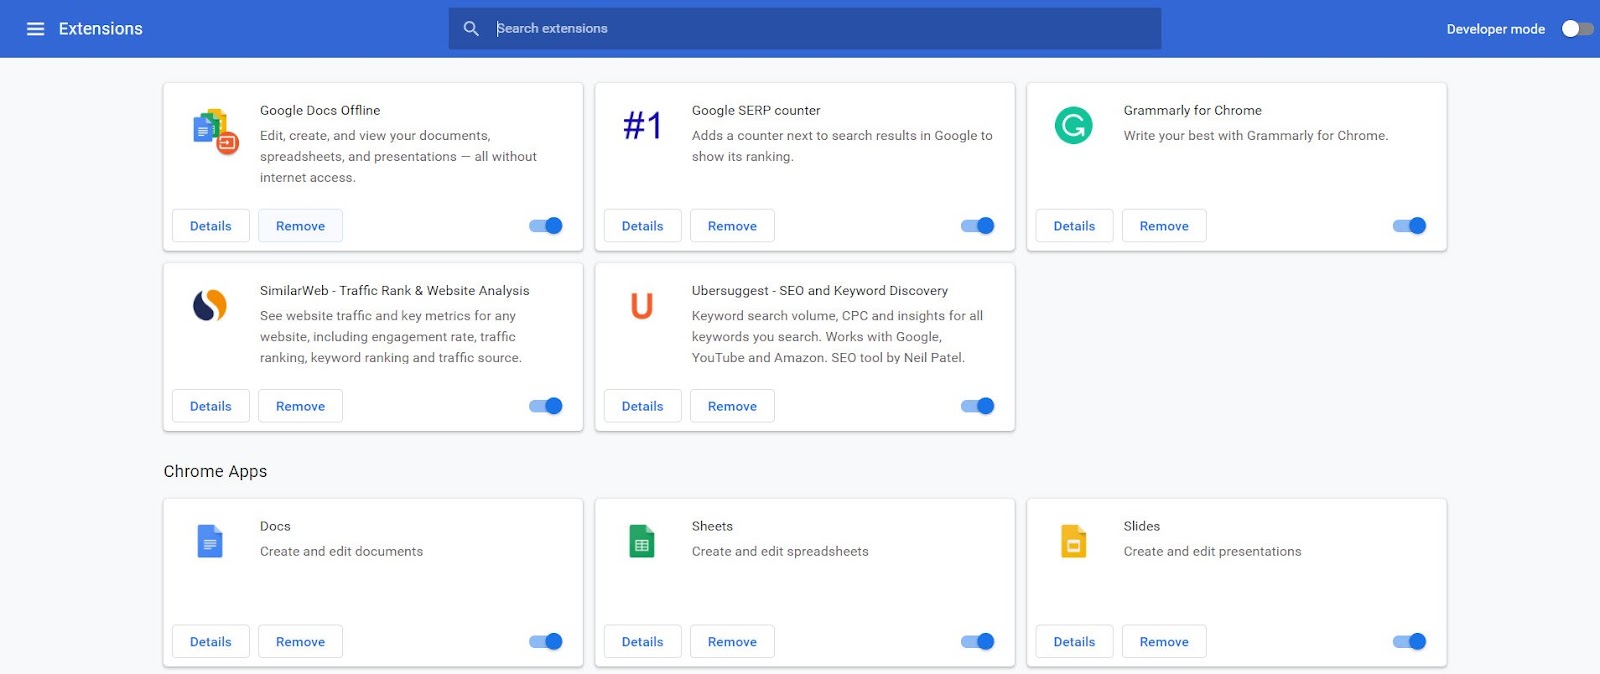Click SimilarWeb - Traffic Rank title text
Viewport: 1600px width, 674px height.
[395, 290]
